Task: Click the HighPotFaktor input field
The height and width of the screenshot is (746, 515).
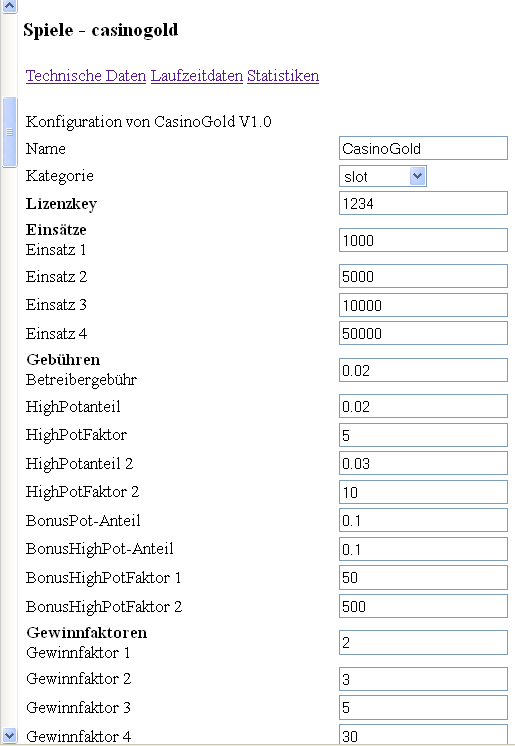Action: coord(423,435)
